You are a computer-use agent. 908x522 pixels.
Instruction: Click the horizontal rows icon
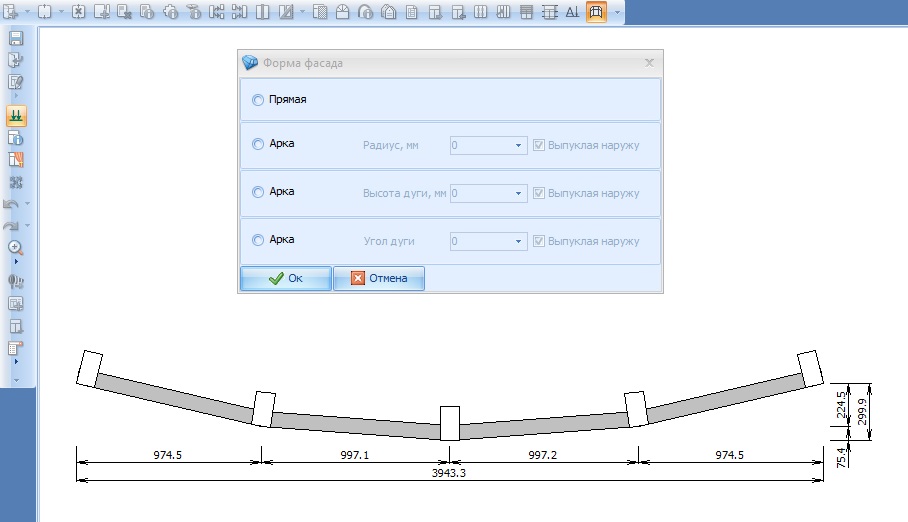click(x=526, y=12)
